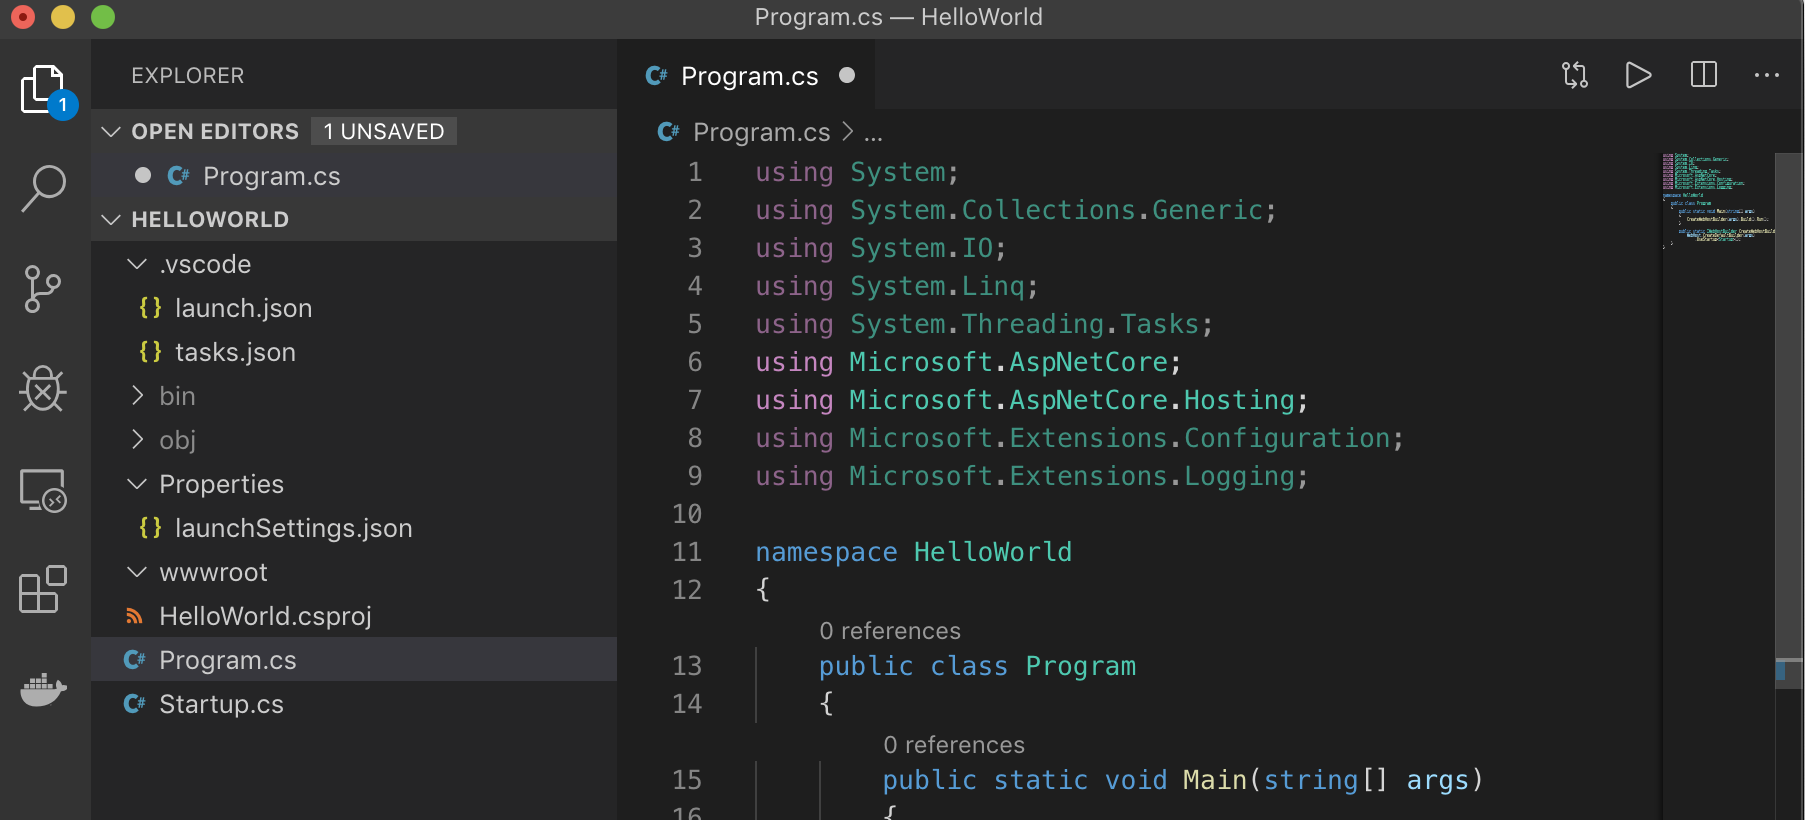
Task: Click 'namespace HelloWorld' code line
Action: (913, 552)
